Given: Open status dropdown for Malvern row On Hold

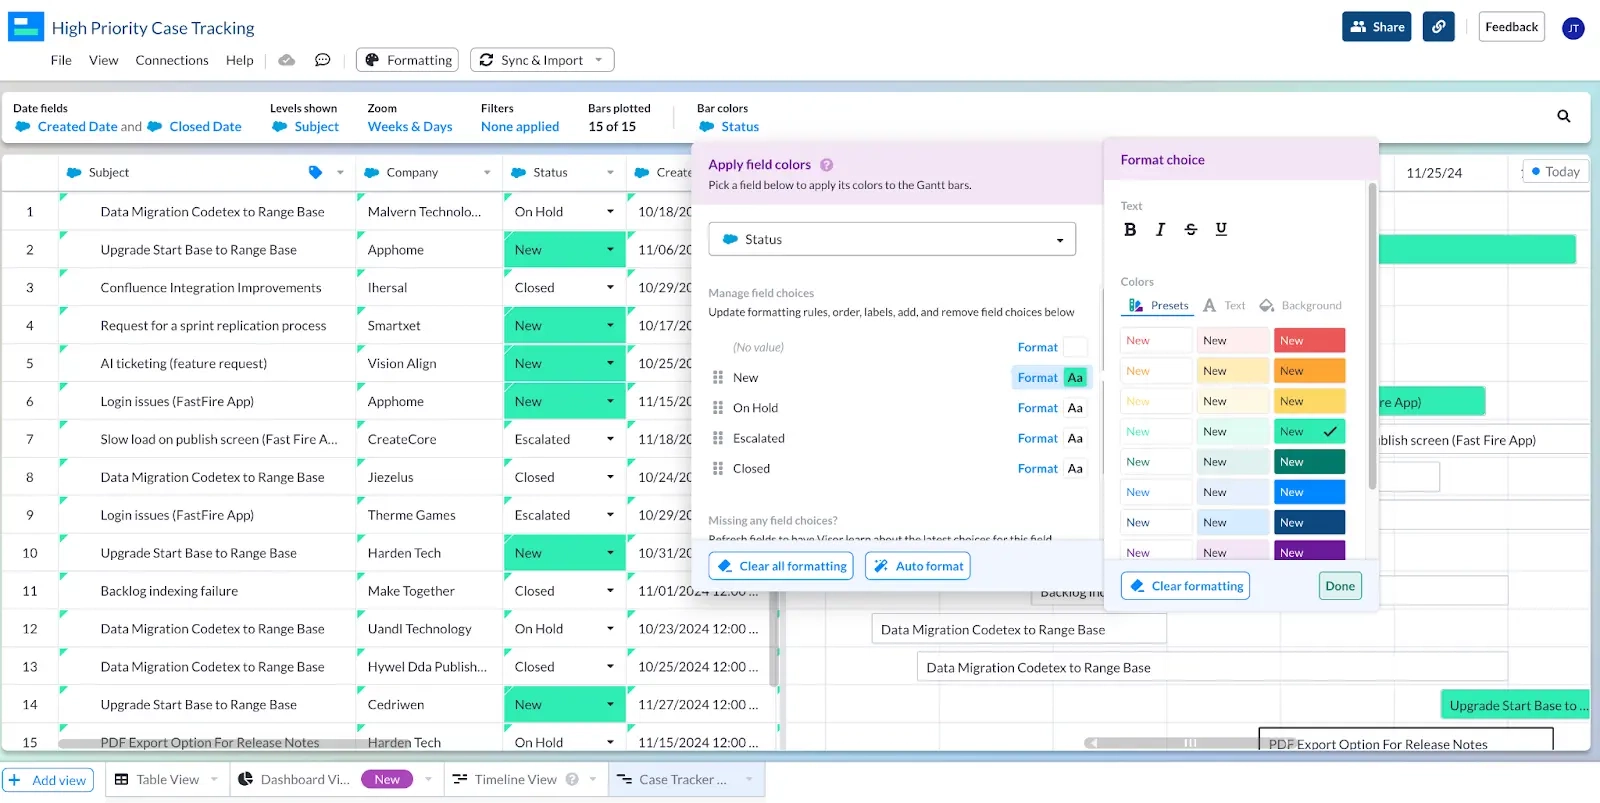Looking at the screenshot, I should click(x=610, y=212).
